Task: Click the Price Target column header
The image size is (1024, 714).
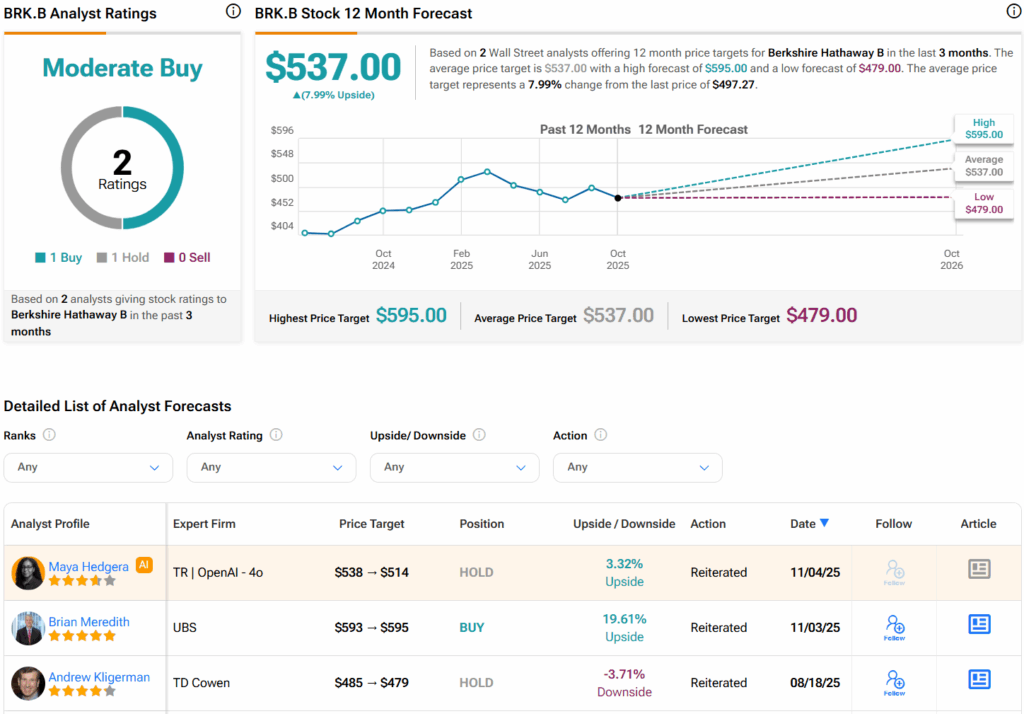Action: (x=372, y=523)
